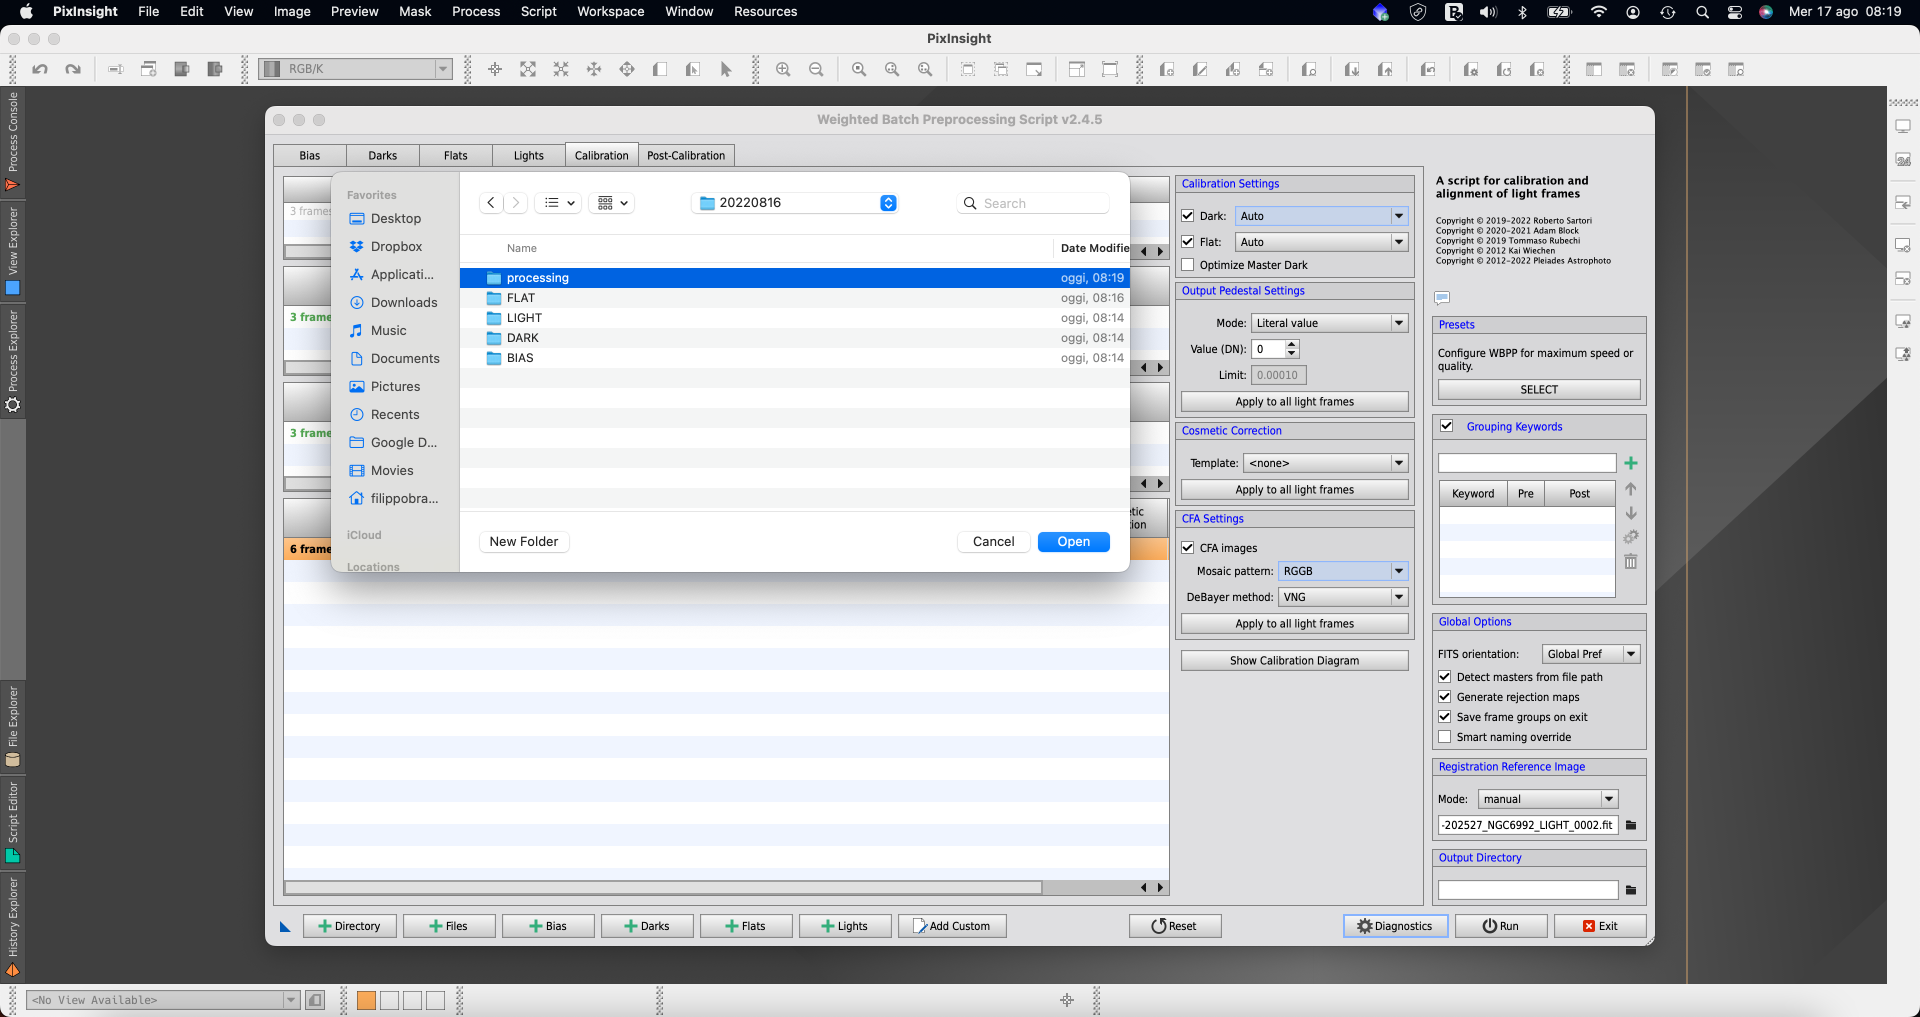Select the Zoom In tool
1920x1017 pixels.
point(783,69)
